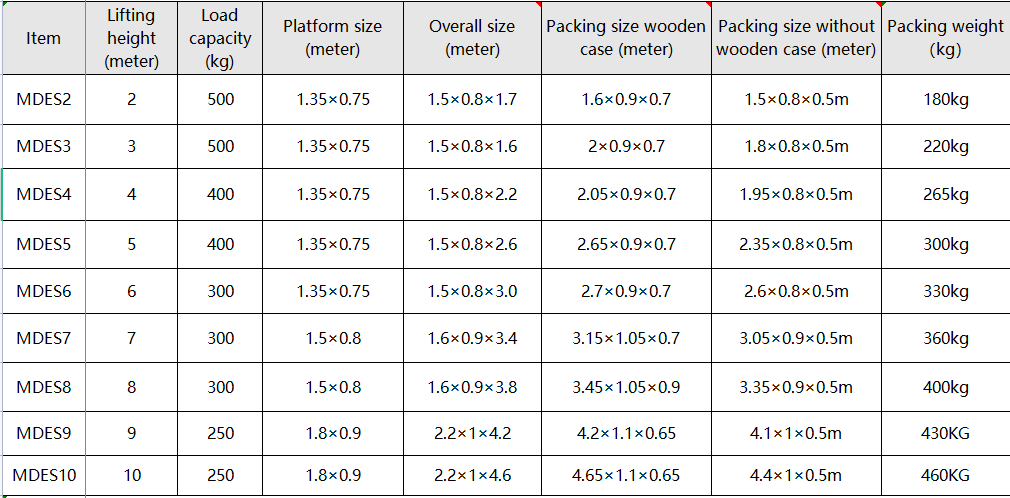This screenshot has width=1010, height=498.
Task: Select the 460KG packing weight cell
Action: pos(945,475)
